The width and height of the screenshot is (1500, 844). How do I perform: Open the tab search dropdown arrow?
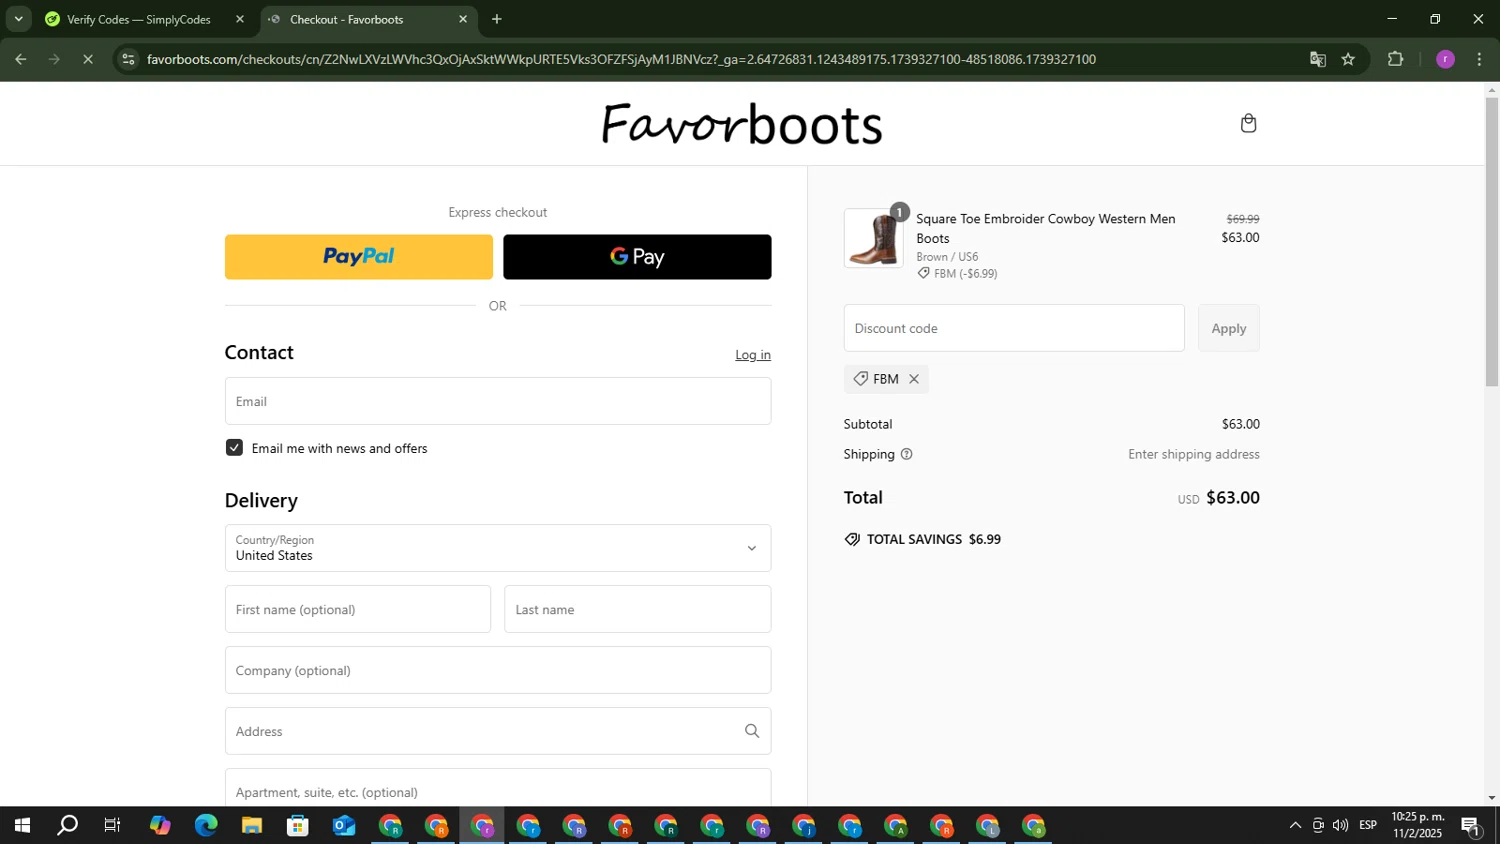(18, 19)
